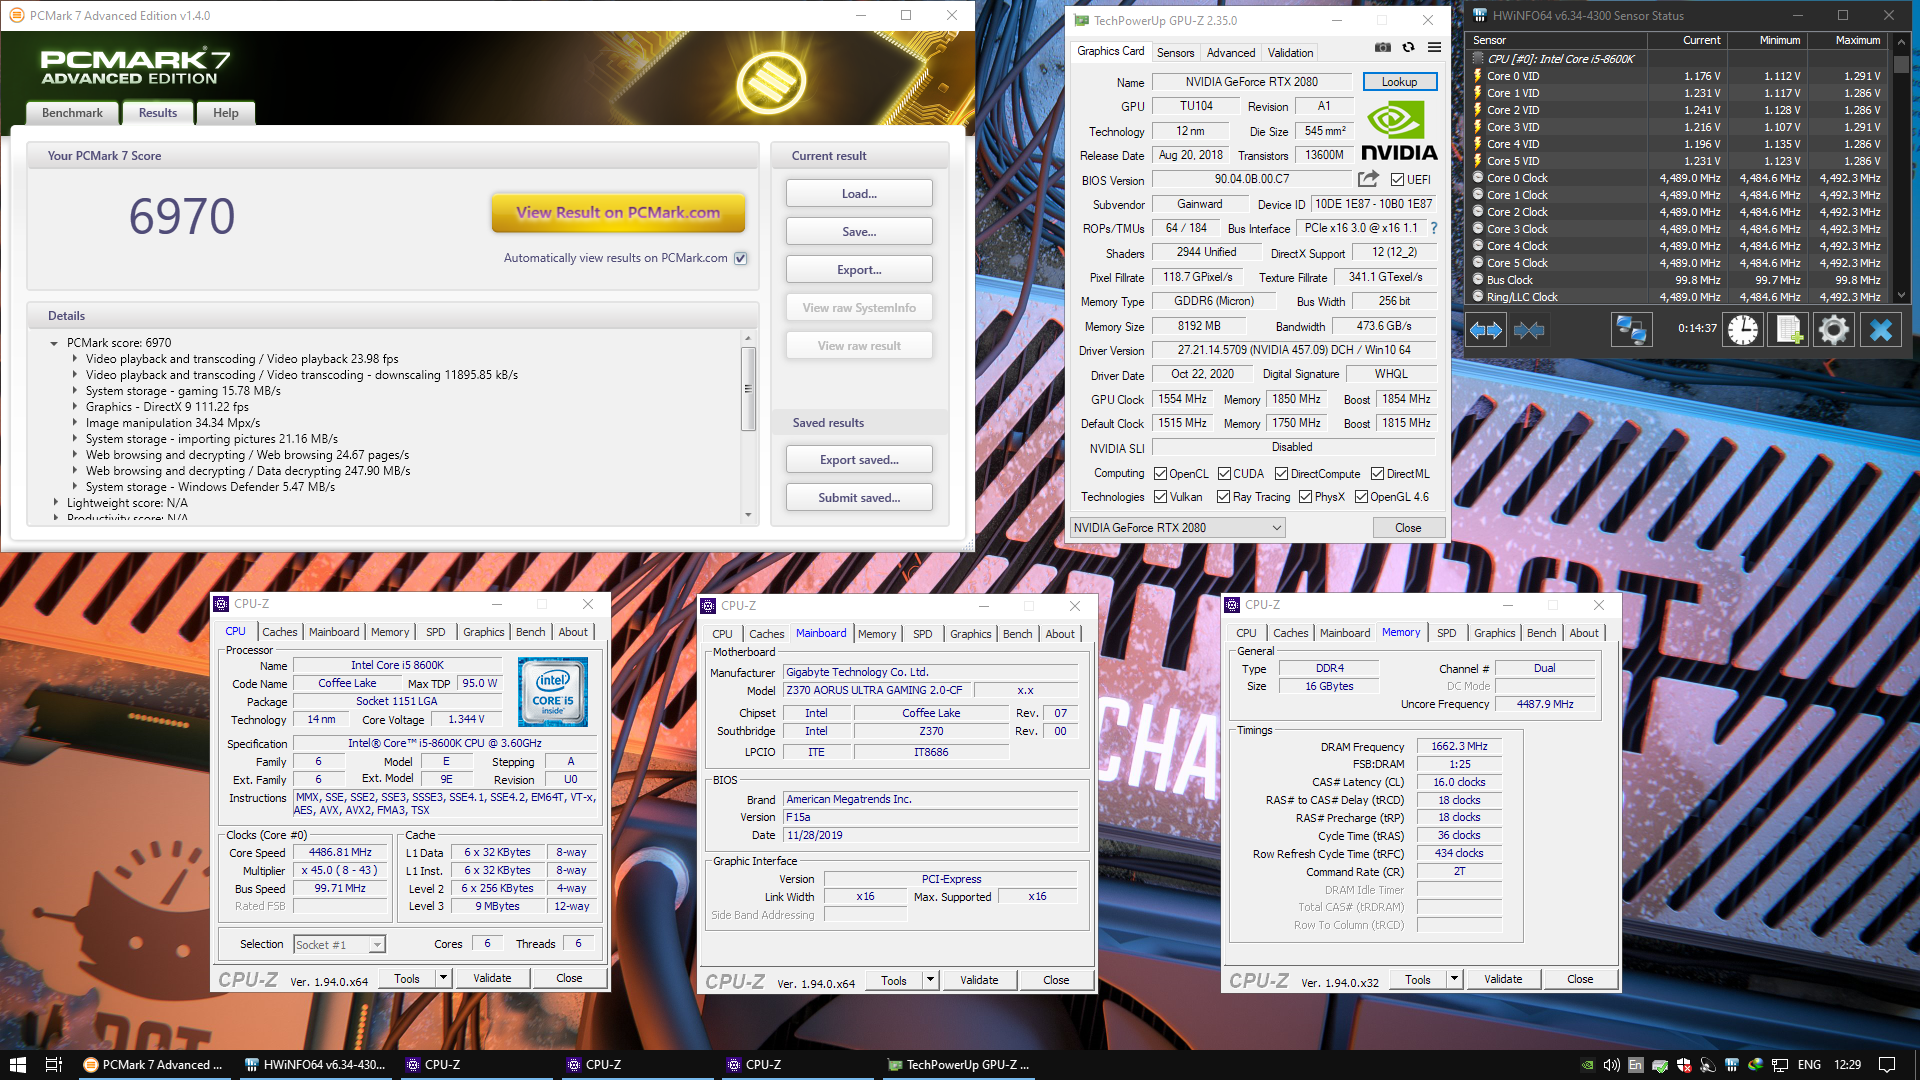The width and height of the screenshot is (1920, 1080).
Task: Click GPU-Z BIOS export share icon
Action: [x=1368, y=179]
